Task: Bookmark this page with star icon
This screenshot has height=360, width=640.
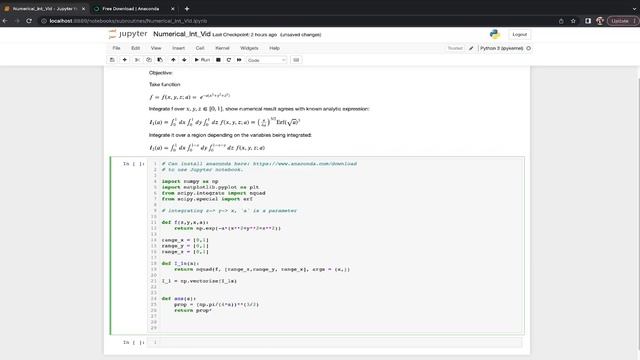Action: pyautogui.click(x=573, y=21)
